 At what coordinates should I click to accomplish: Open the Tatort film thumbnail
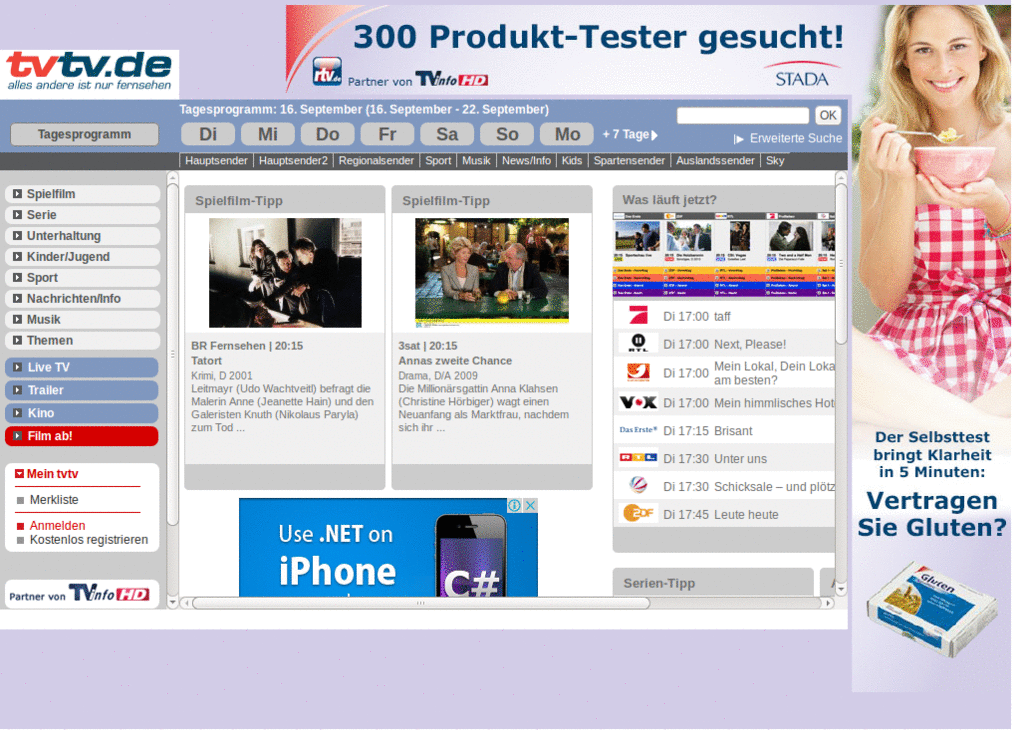(x=285, y=272)
